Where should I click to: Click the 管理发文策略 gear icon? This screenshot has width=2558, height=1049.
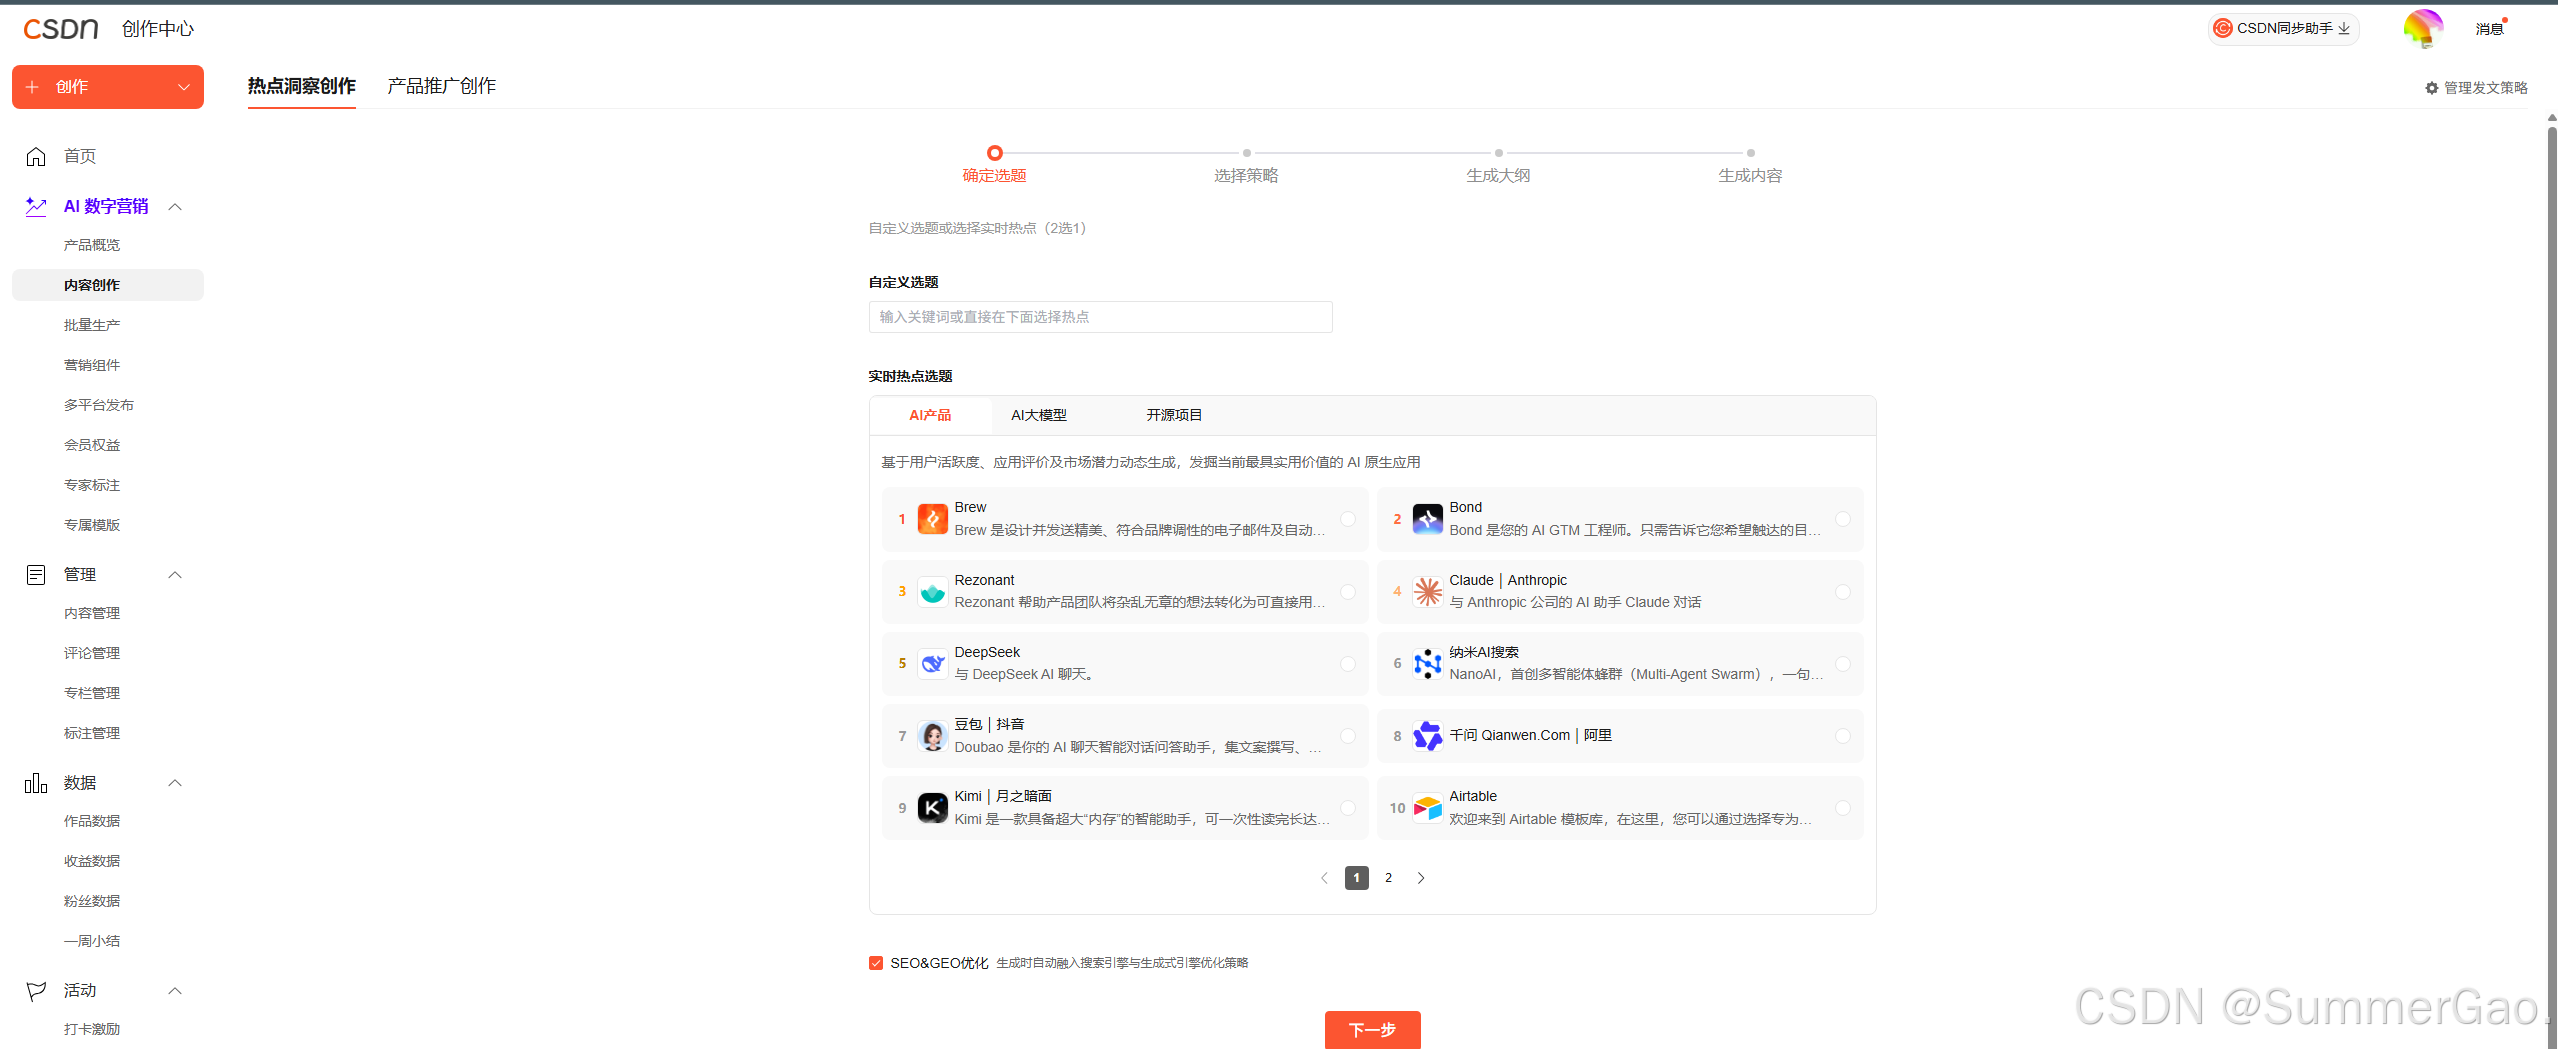pos(2432,88)
